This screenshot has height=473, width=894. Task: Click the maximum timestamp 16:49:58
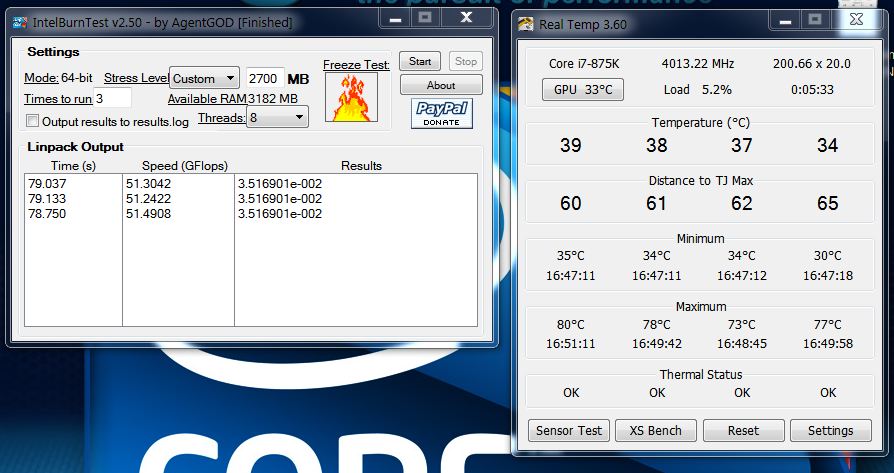(828, 344)
